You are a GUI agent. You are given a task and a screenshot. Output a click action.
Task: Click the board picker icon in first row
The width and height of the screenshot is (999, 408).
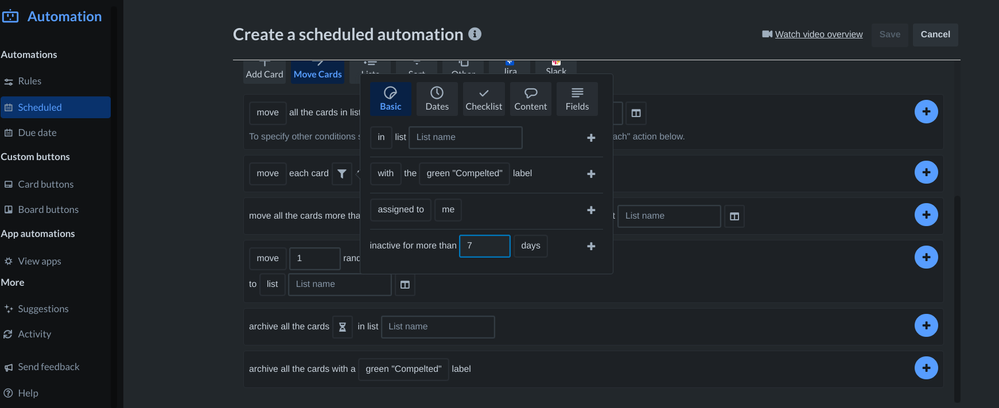636,113
